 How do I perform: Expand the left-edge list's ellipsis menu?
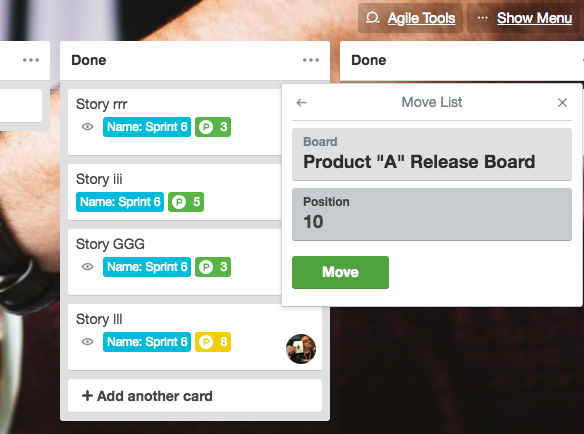31,60
